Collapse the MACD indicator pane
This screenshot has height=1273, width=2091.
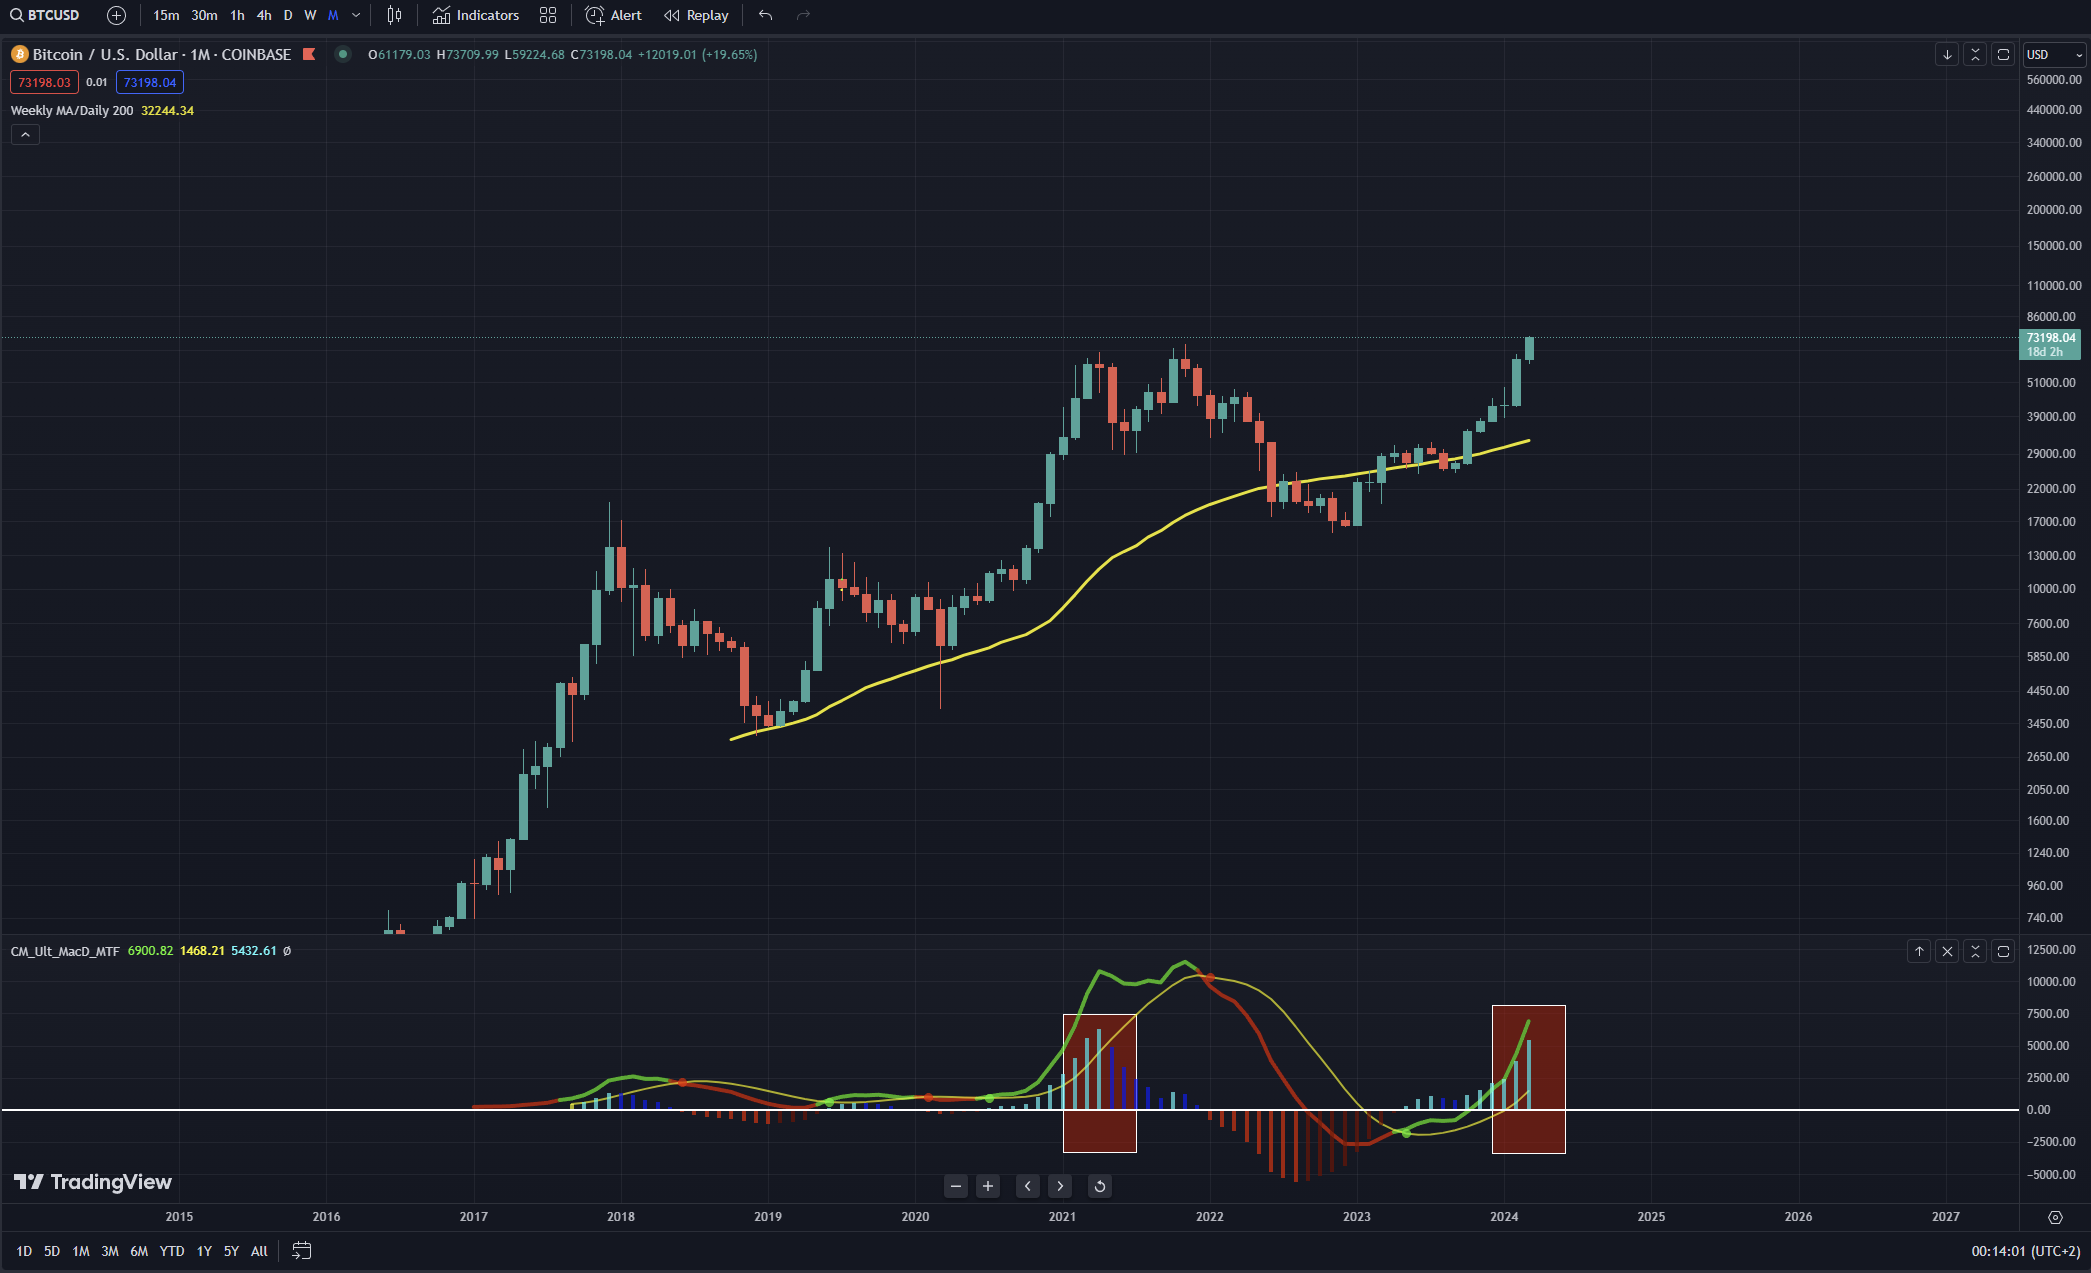(x=1975, y=951)
